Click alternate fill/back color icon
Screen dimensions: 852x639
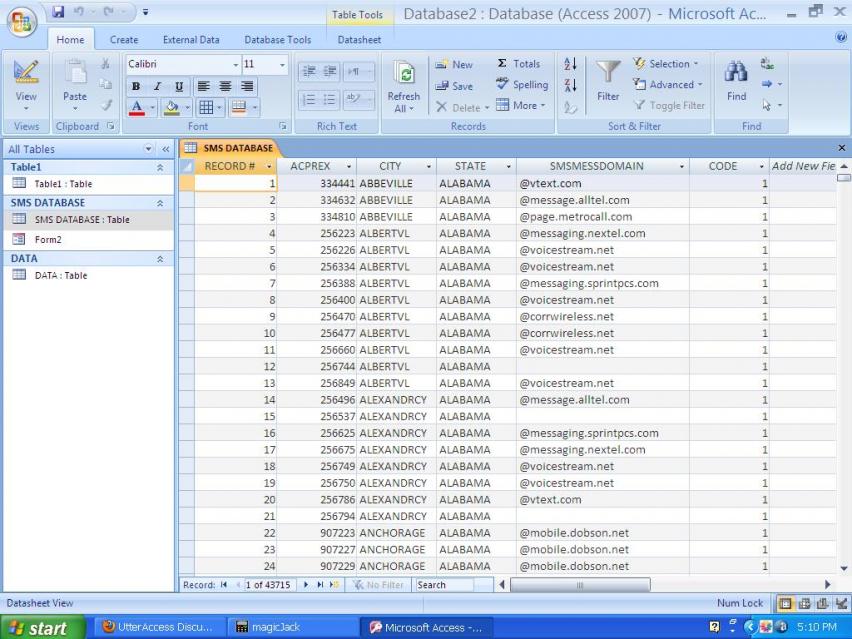pos(239,107)
